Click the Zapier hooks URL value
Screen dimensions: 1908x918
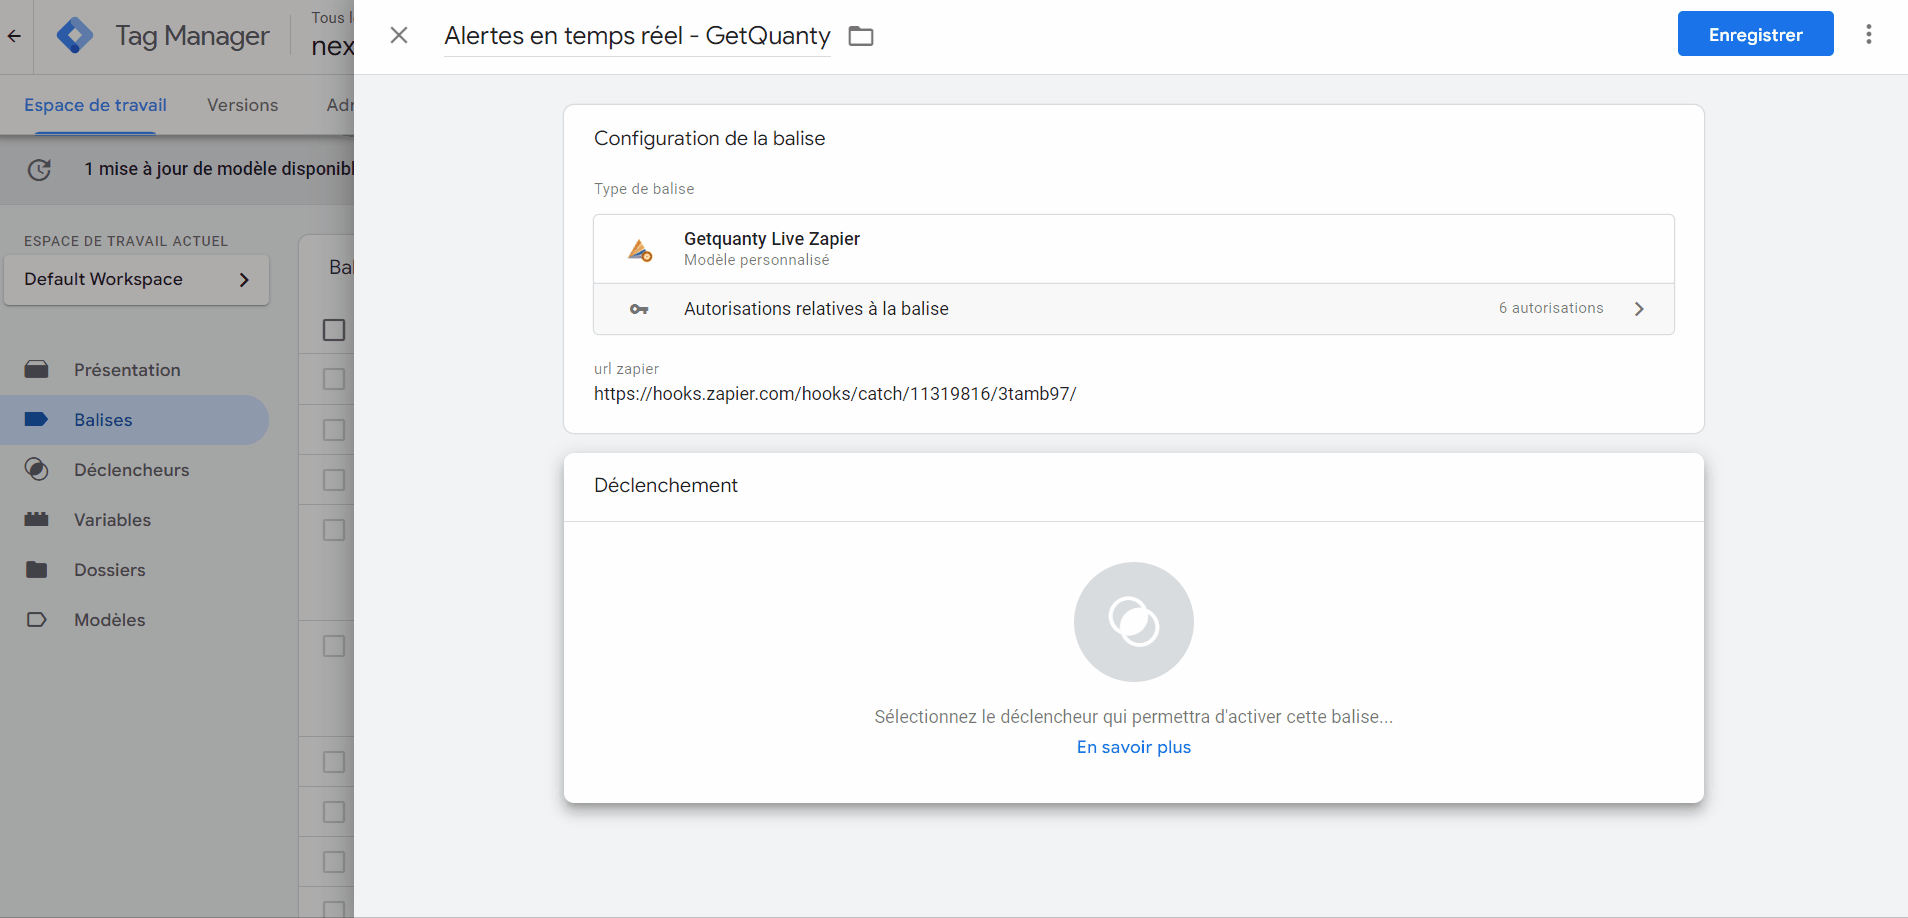click(835, 394)
